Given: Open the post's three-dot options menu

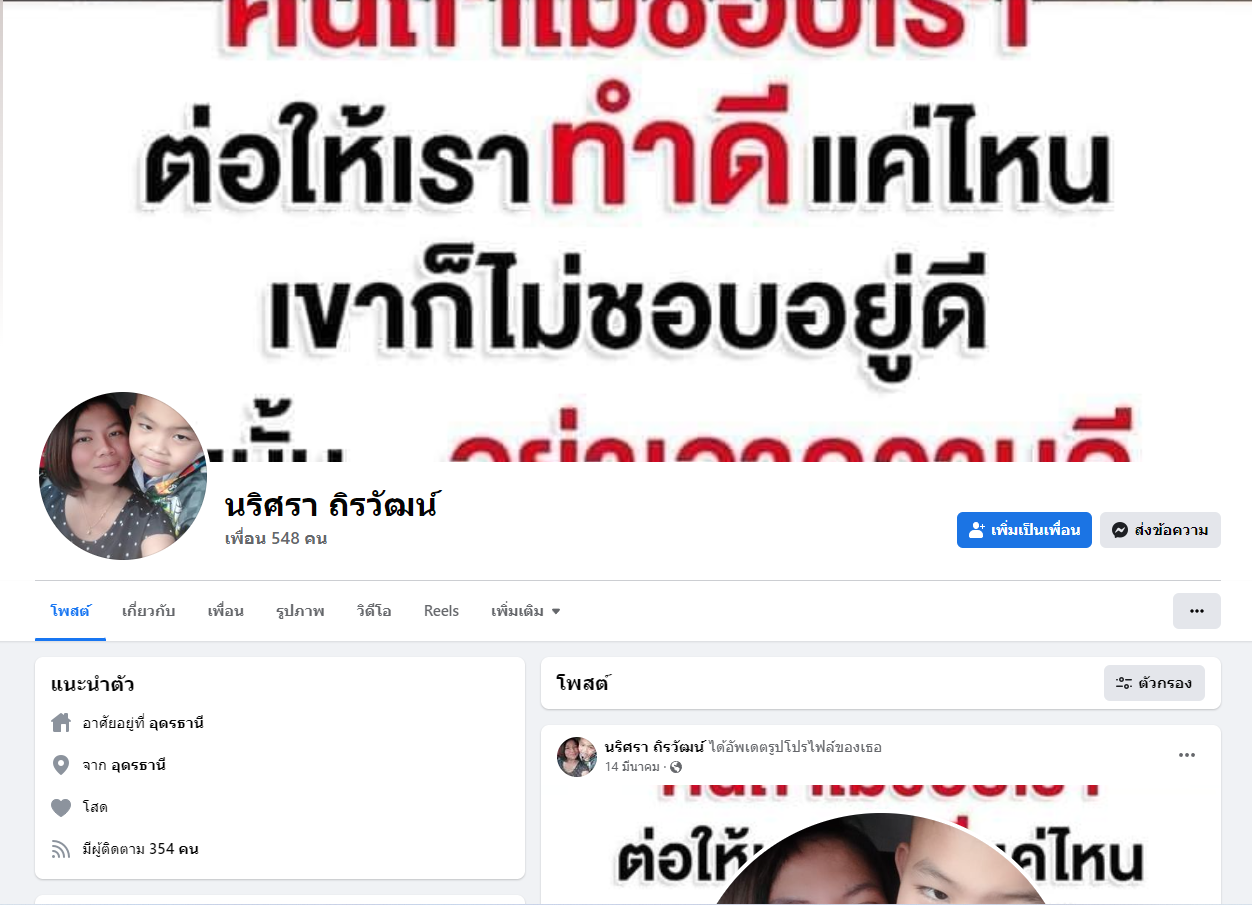Looking at the screenshot, I should point(1186,755).
